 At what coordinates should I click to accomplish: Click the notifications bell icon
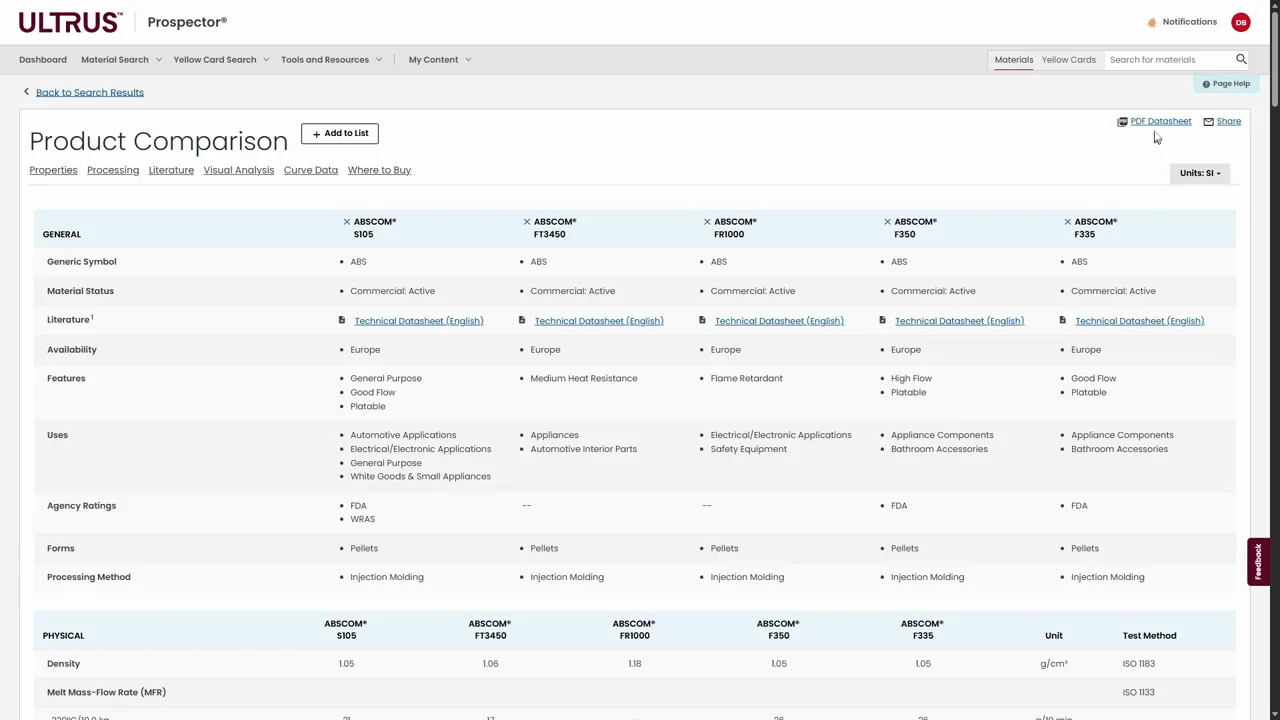point(1152,22)
